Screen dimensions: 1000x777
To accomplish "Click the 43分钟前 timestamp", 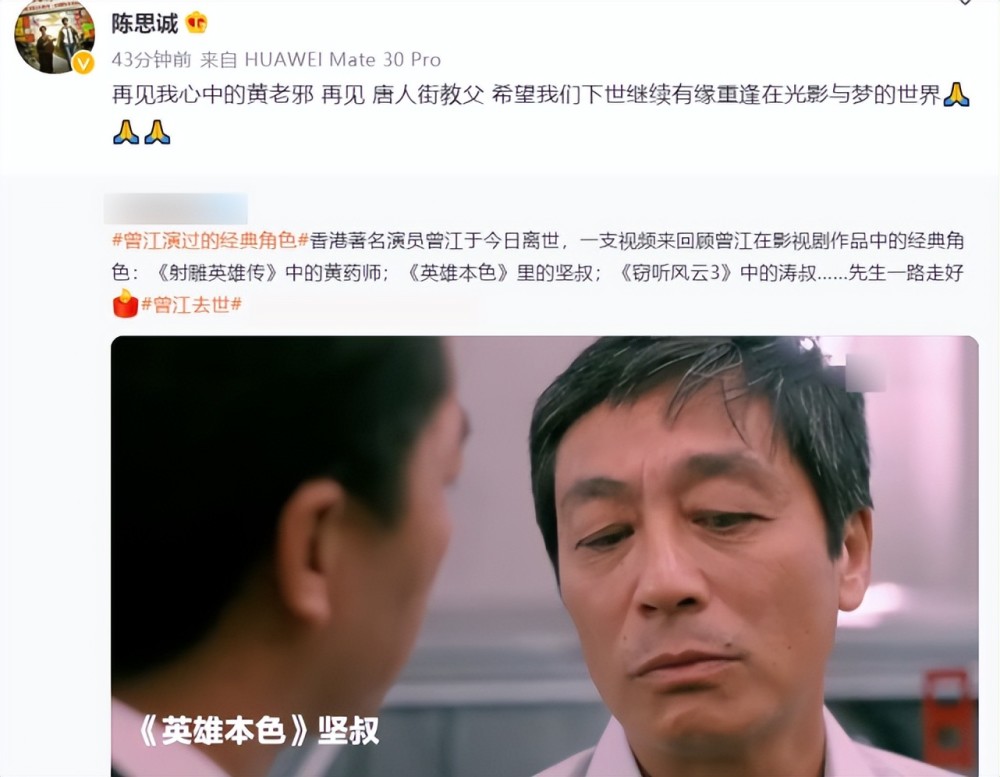I will click(151, 60).
